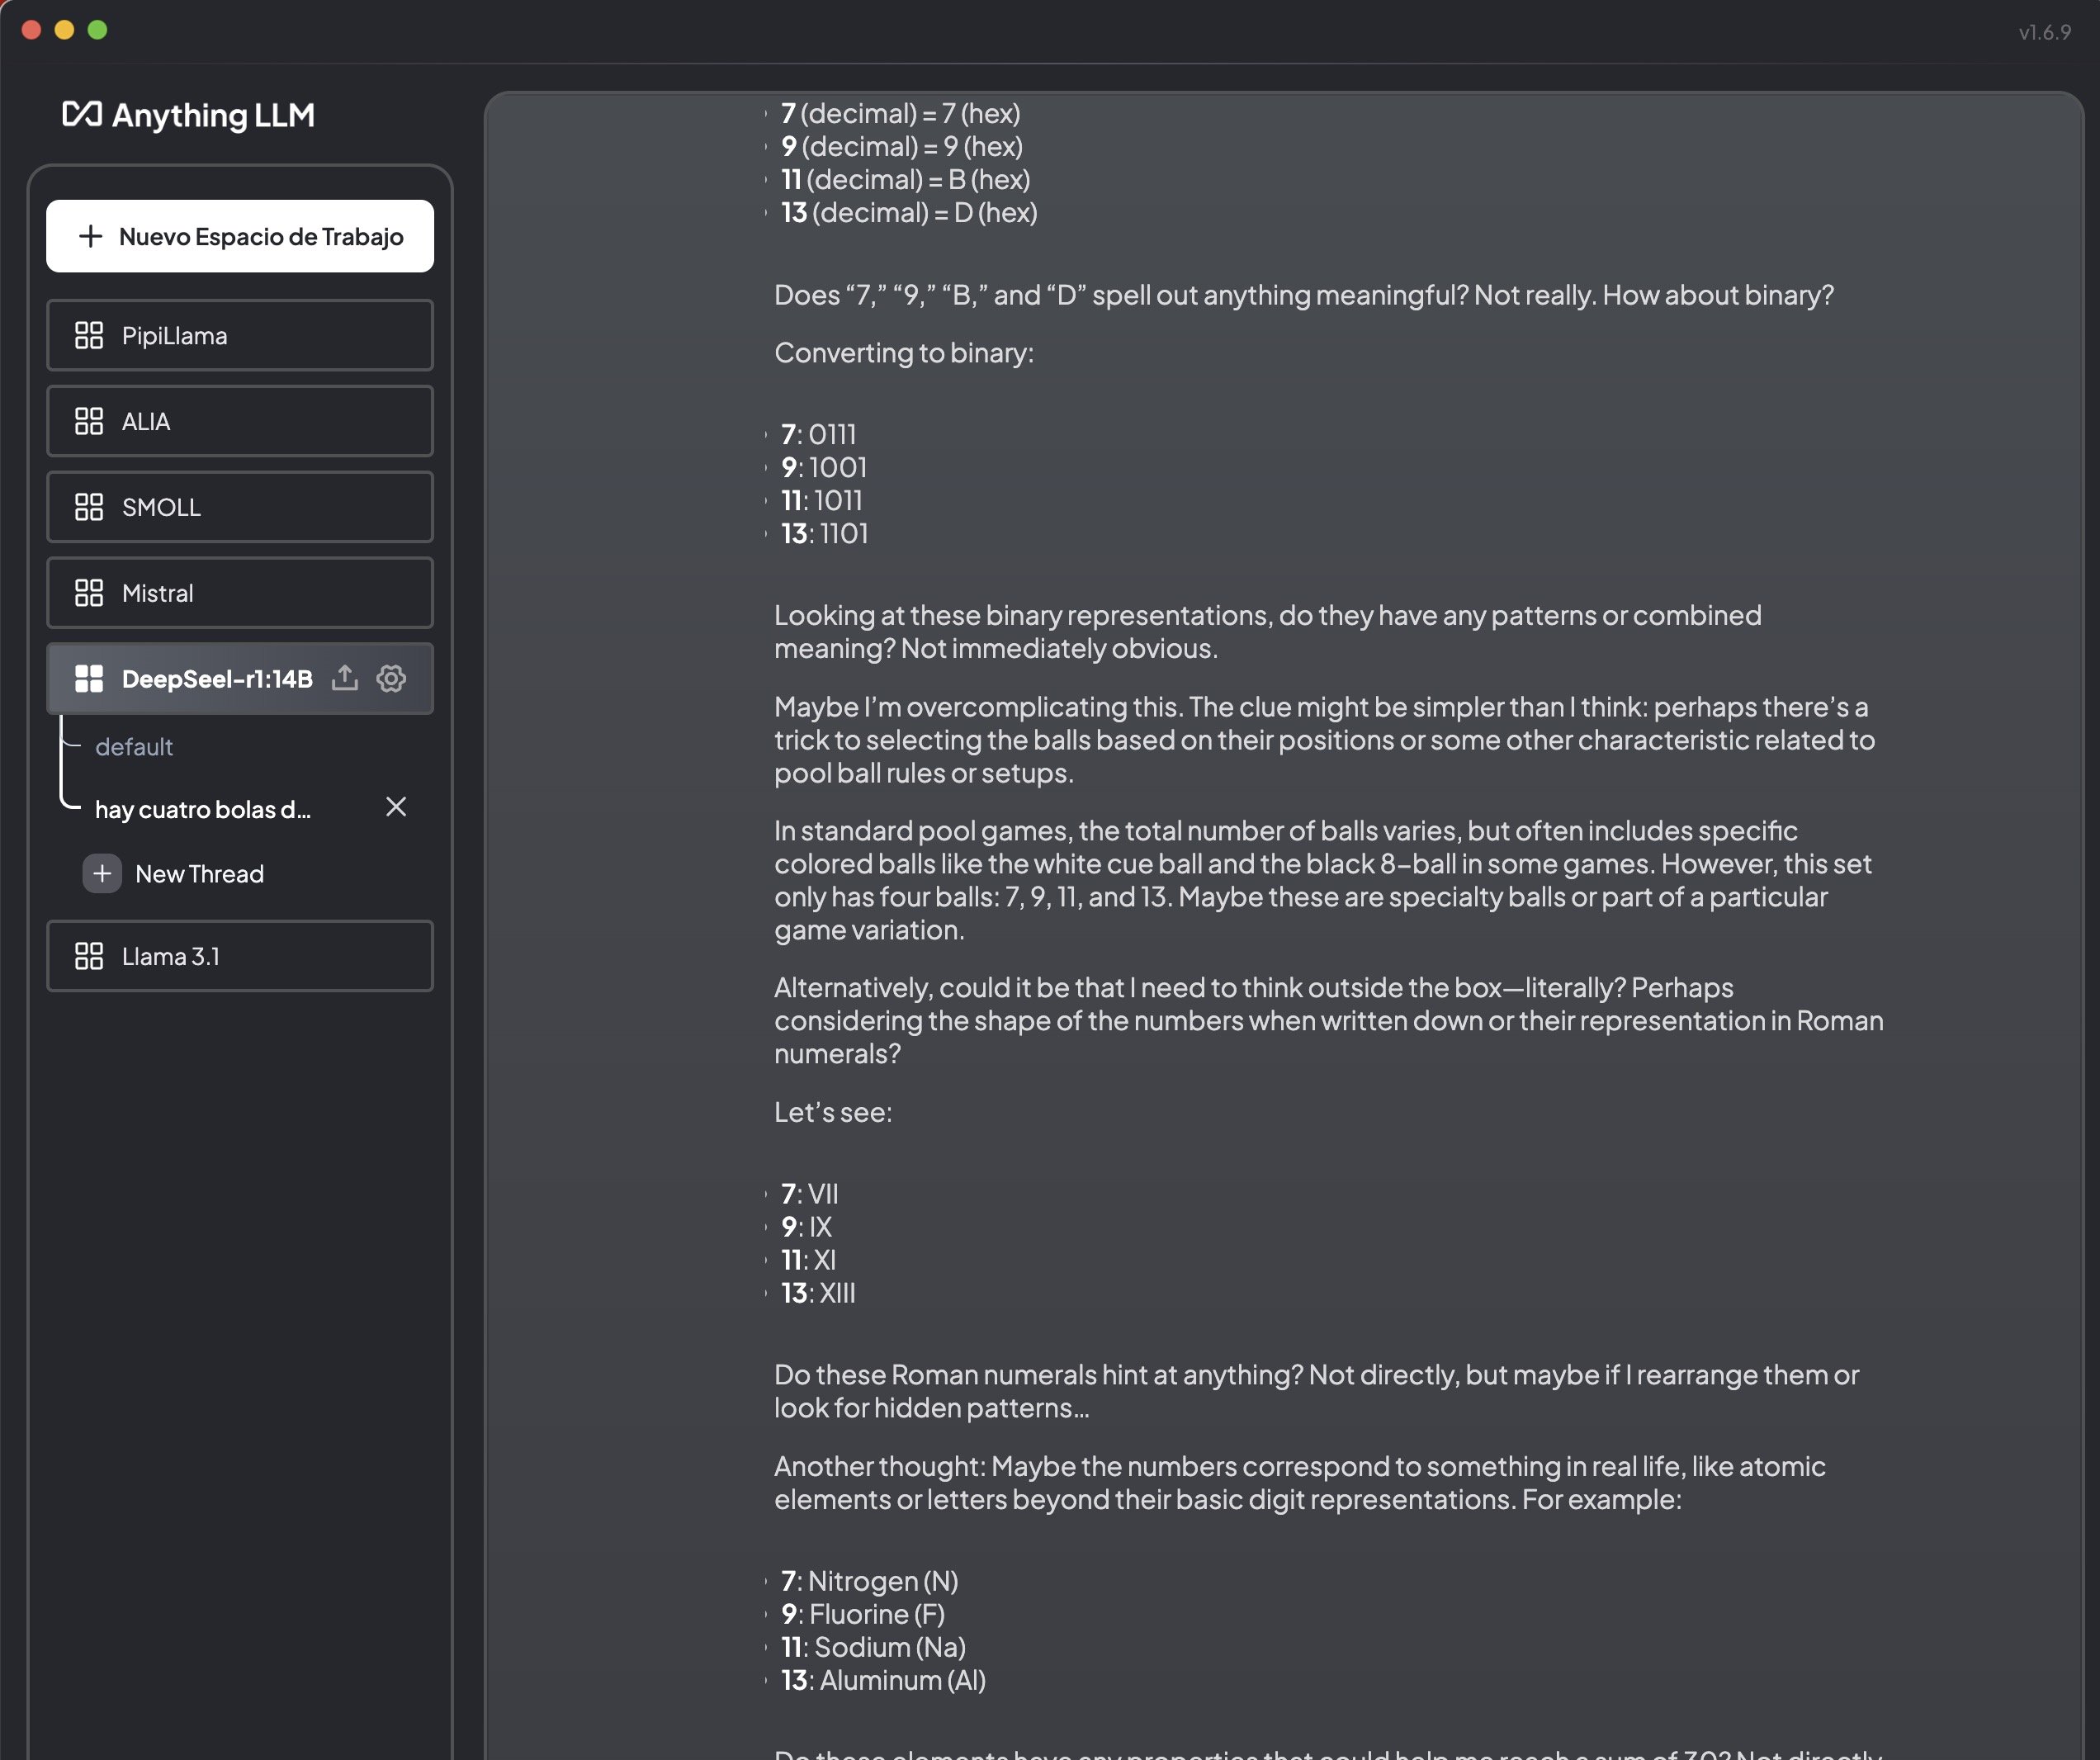Click the v1.6.9 version label
Image resolution: width=2100 pixels, height=1760 pixels.
2044,32
